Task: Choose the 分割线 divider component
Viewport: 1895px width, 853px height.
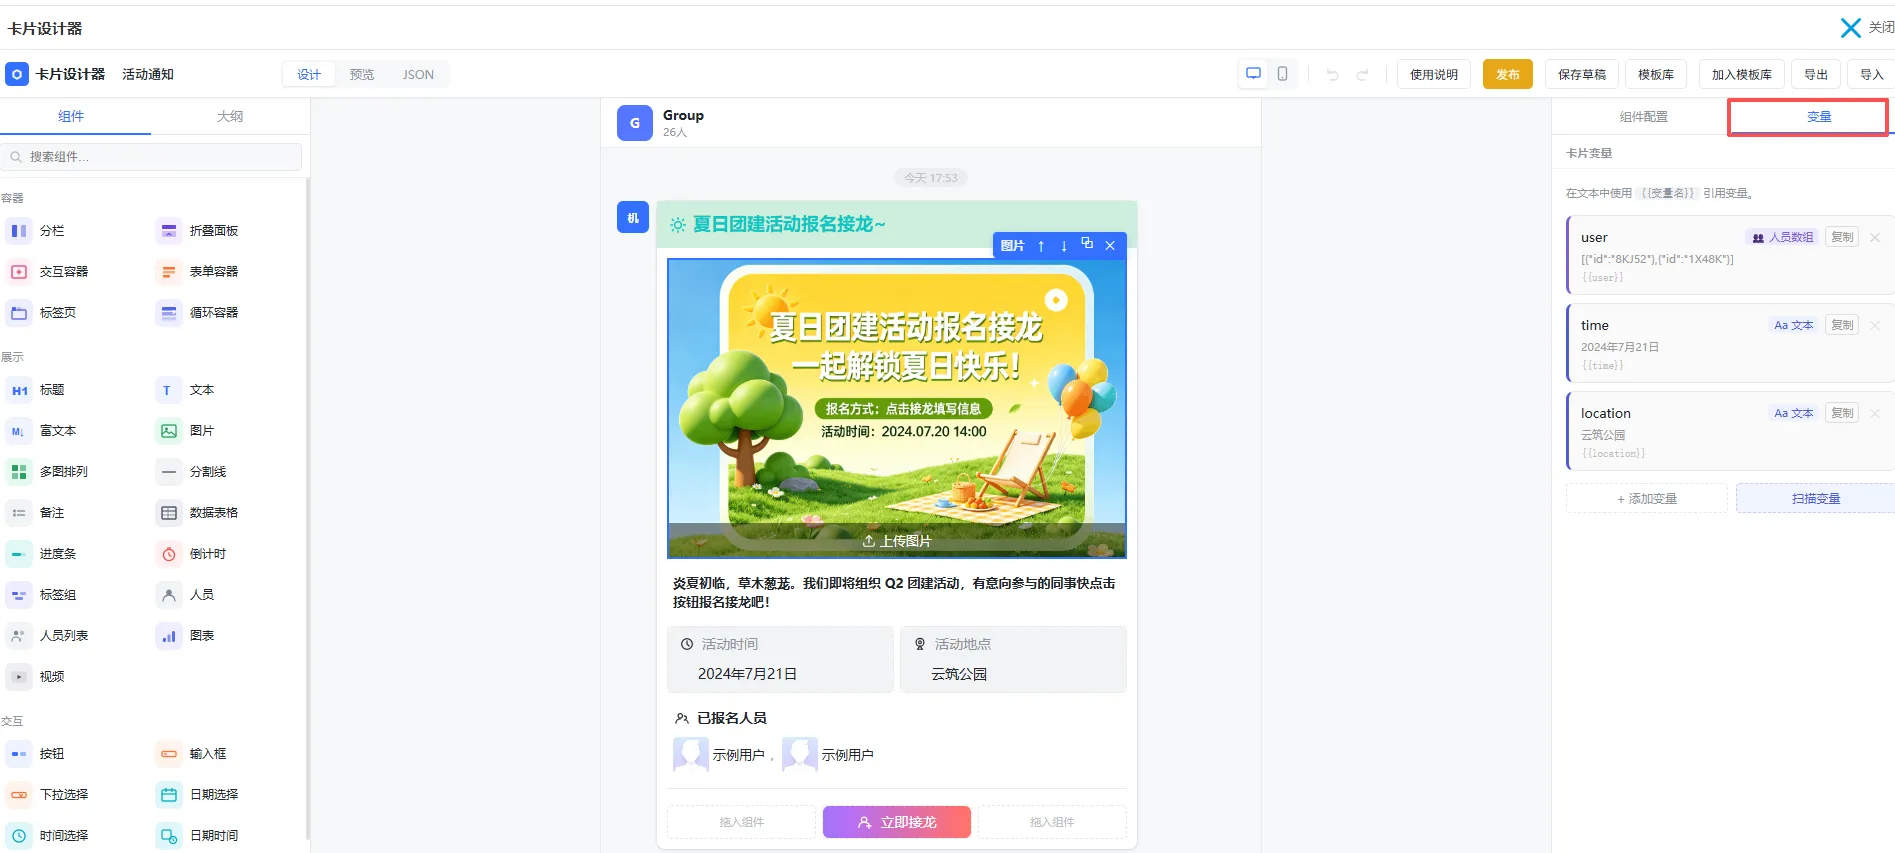Action: [x=192, y=472]
